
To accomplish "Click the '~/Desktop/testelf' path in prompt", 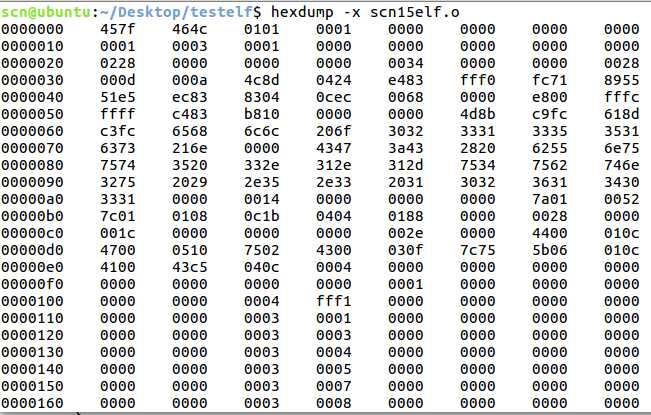I will click(175, 12).
